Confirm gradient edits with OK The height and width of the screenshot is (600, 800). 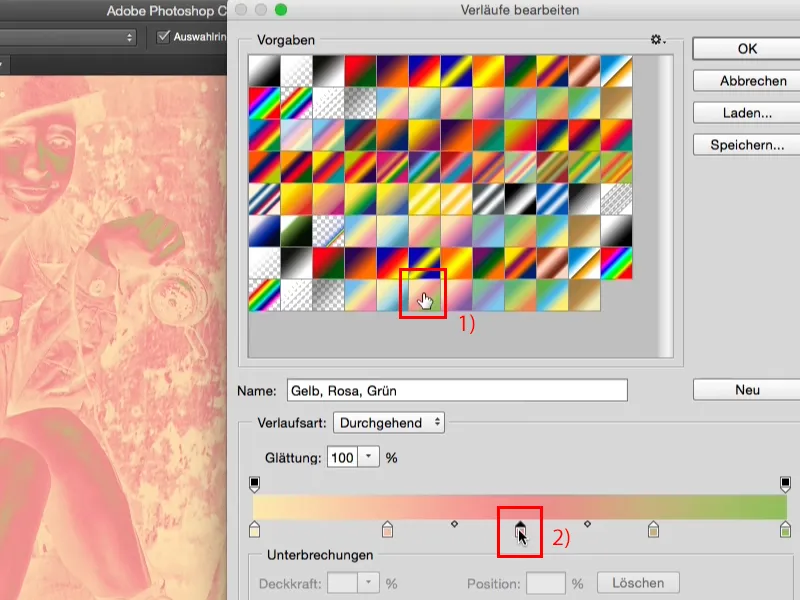(745, 48)
